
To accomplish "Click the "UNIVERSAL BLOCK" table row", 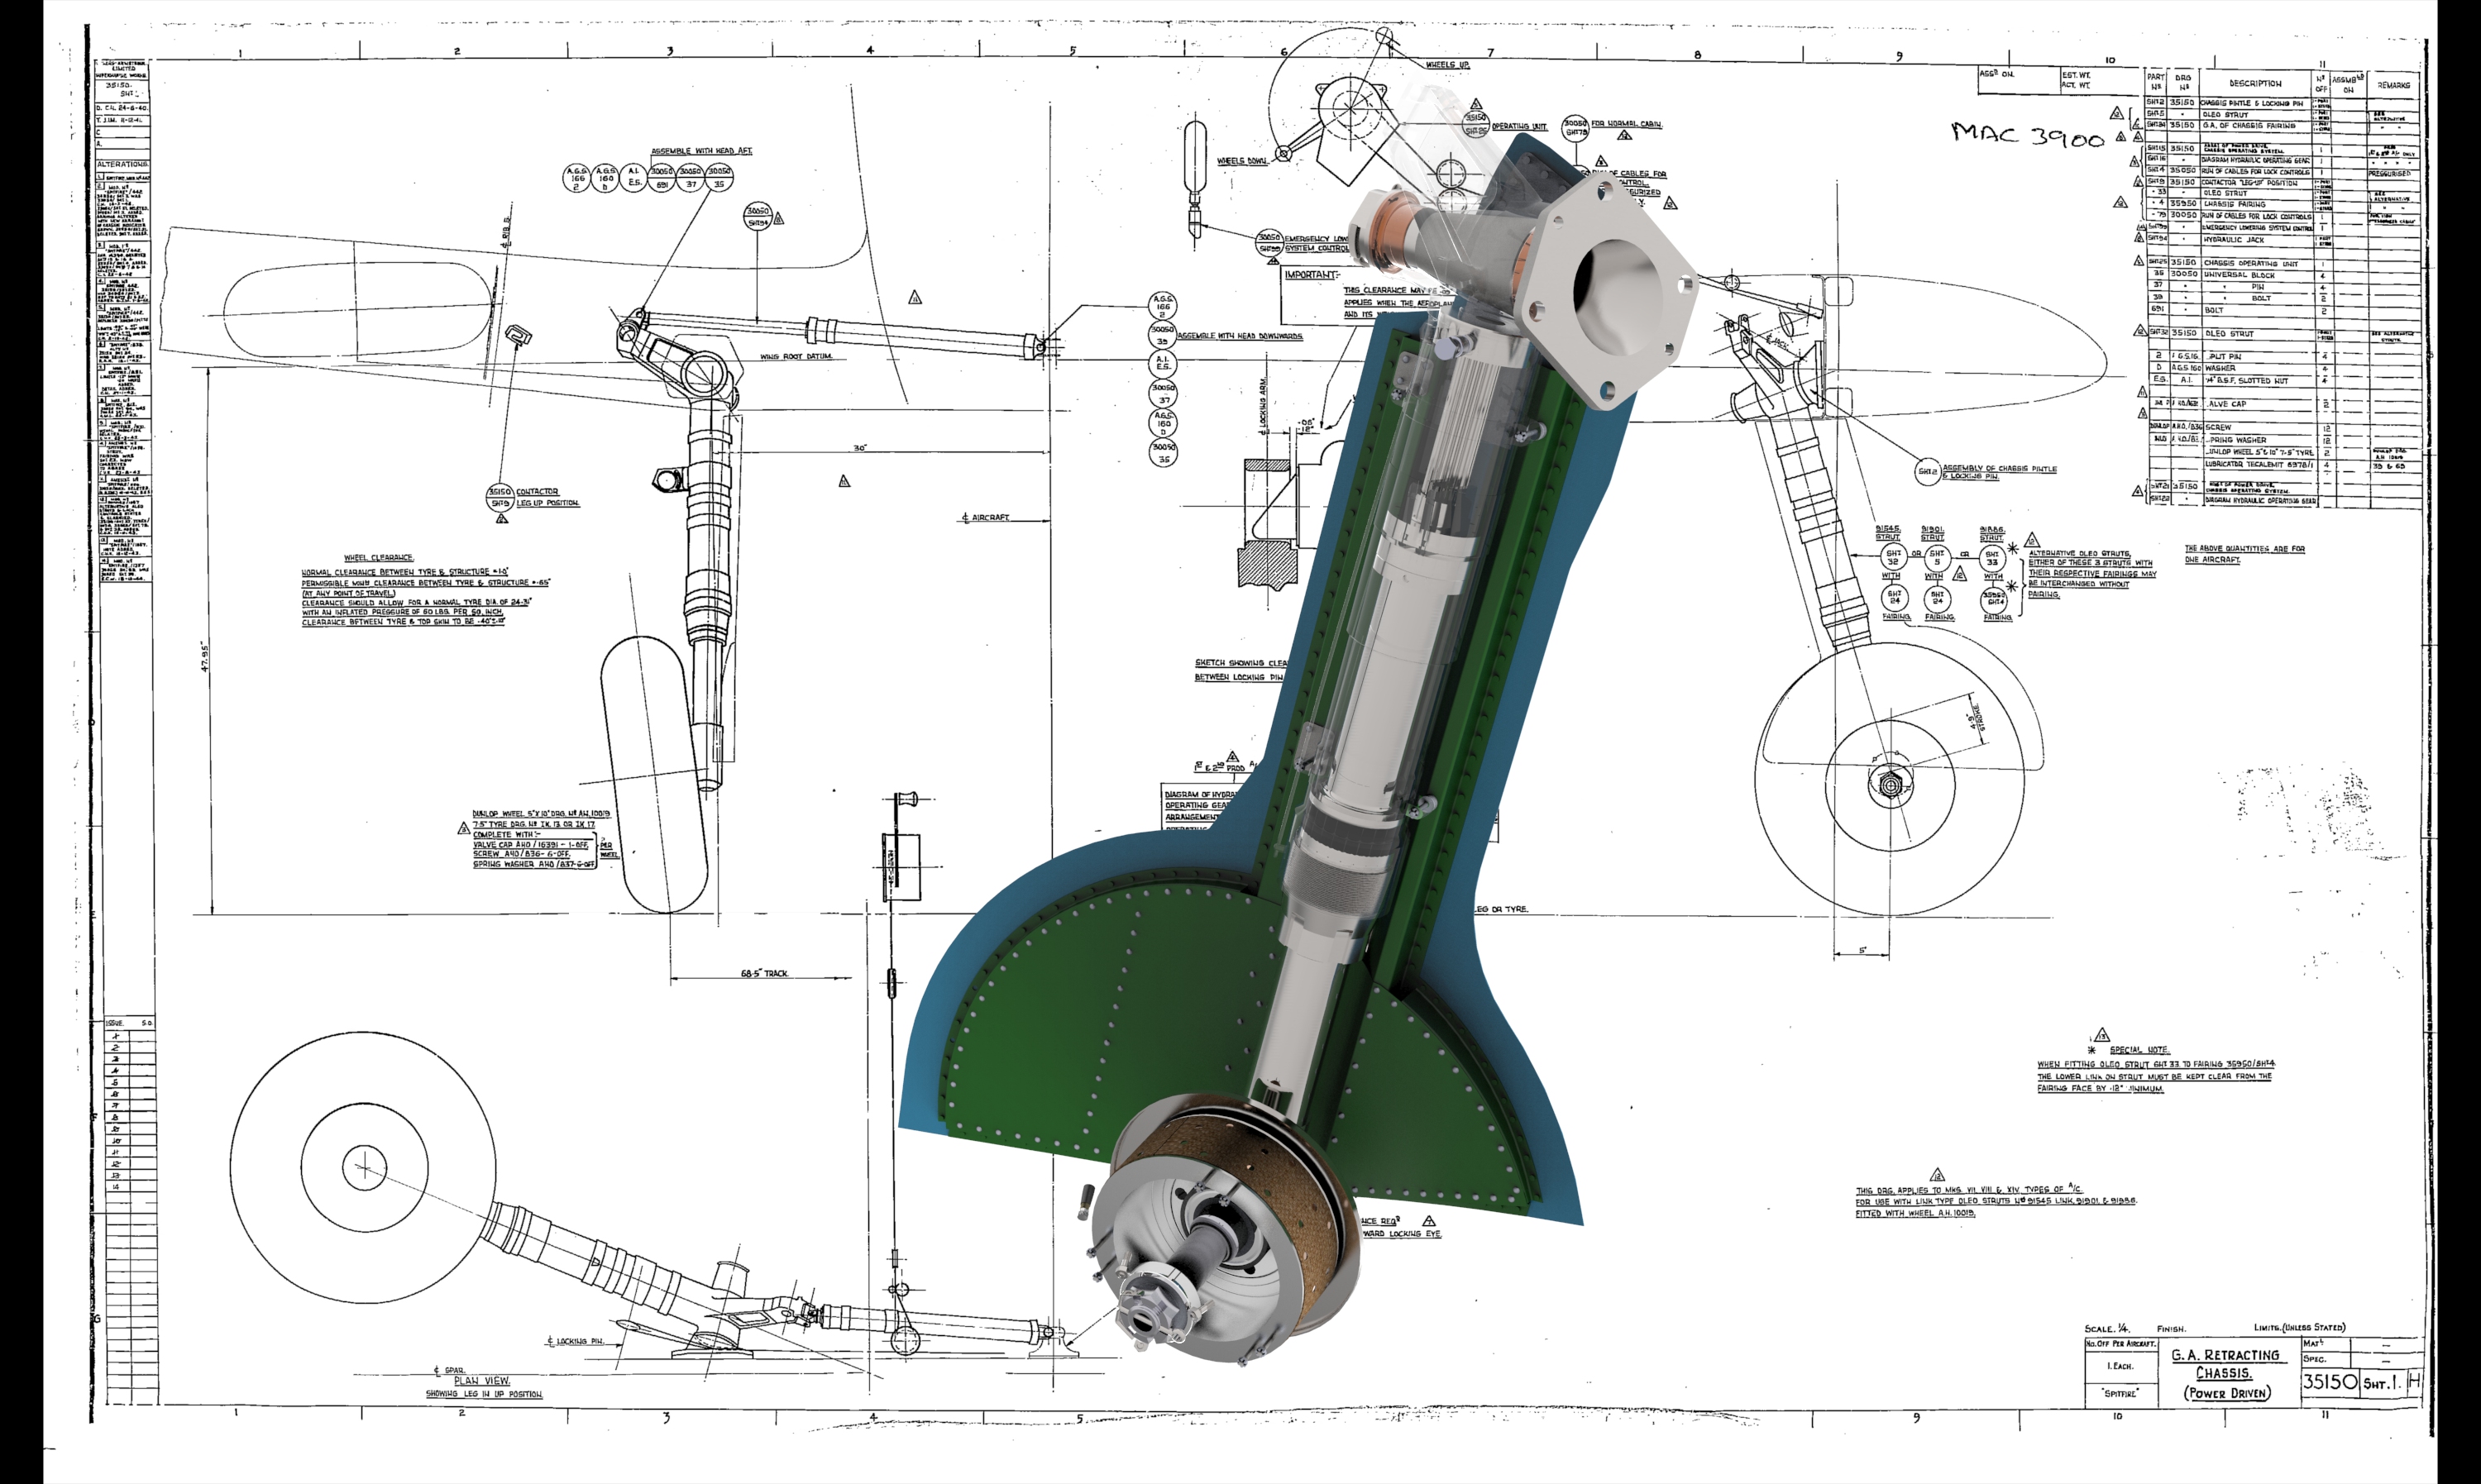I will (2284, 275).
